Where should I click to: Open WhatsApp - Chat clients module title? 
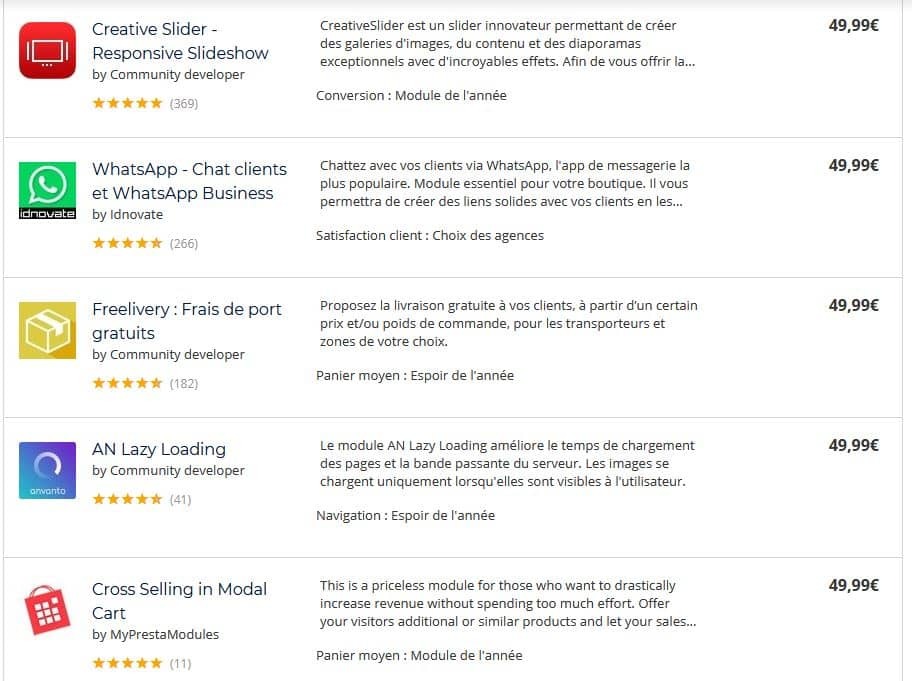tap(189, 181)
